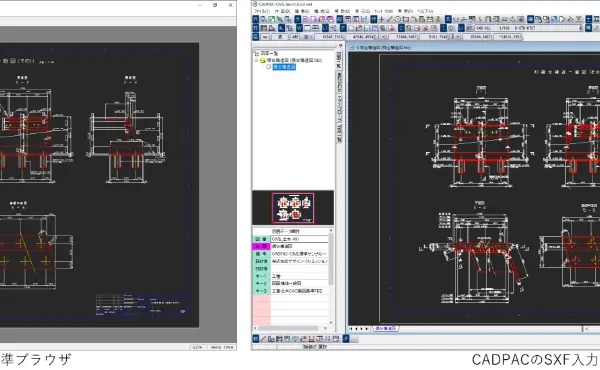The image size is (600, 370).
Task: Click the magenta label cell in properties table
Action: 261,246
